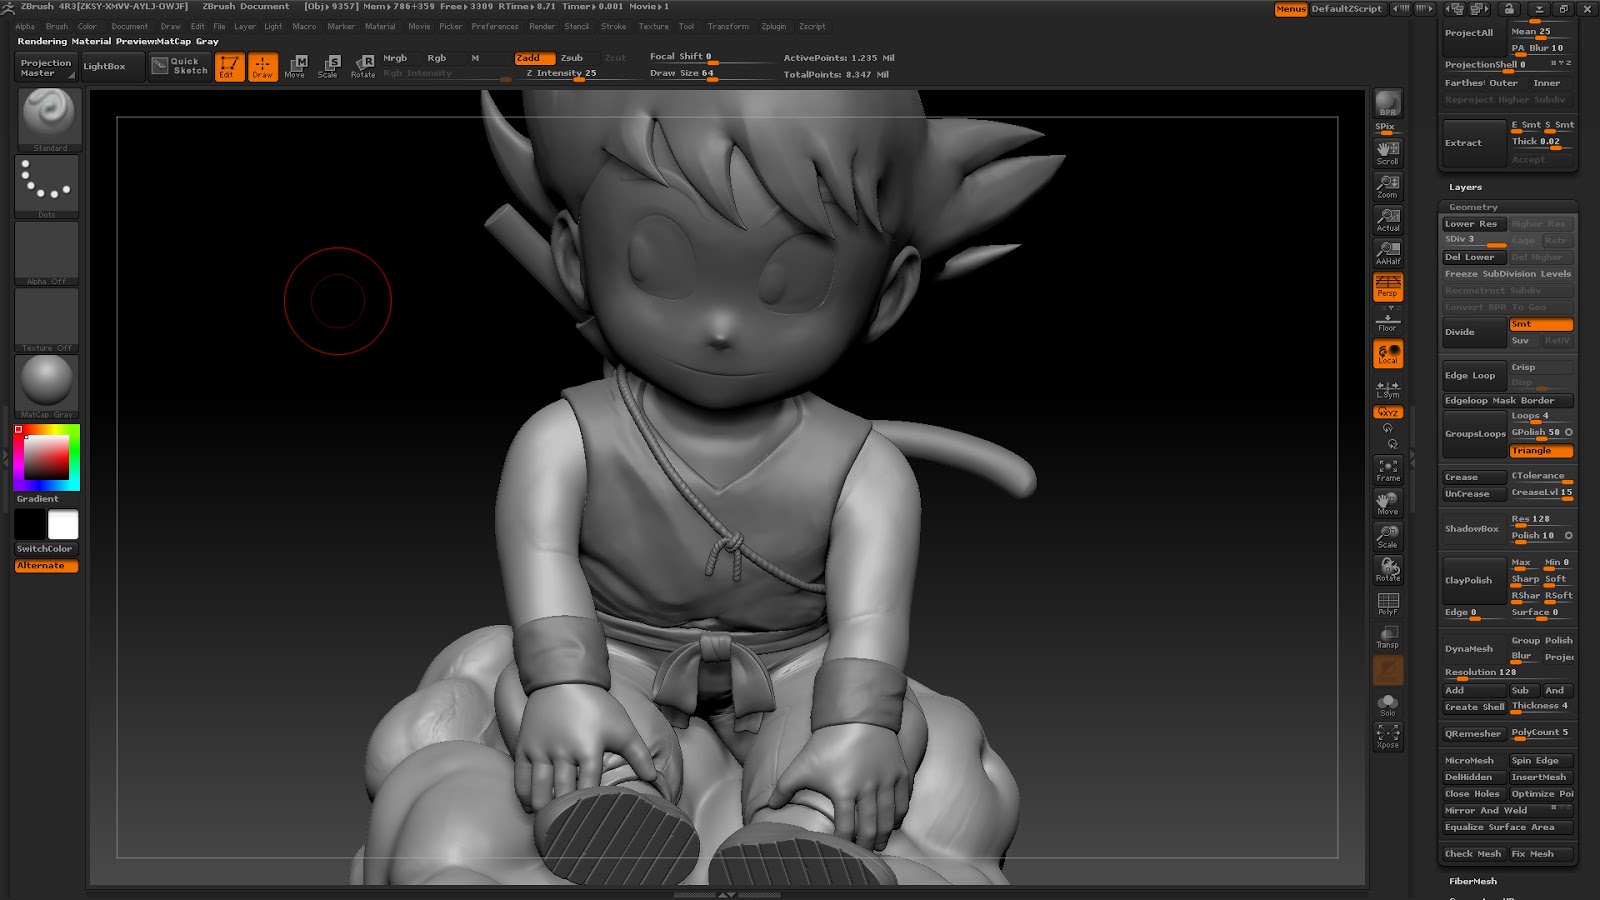1600x900 pixels.
Task: Click the DynaMesh button
Action: [1474, 649]
